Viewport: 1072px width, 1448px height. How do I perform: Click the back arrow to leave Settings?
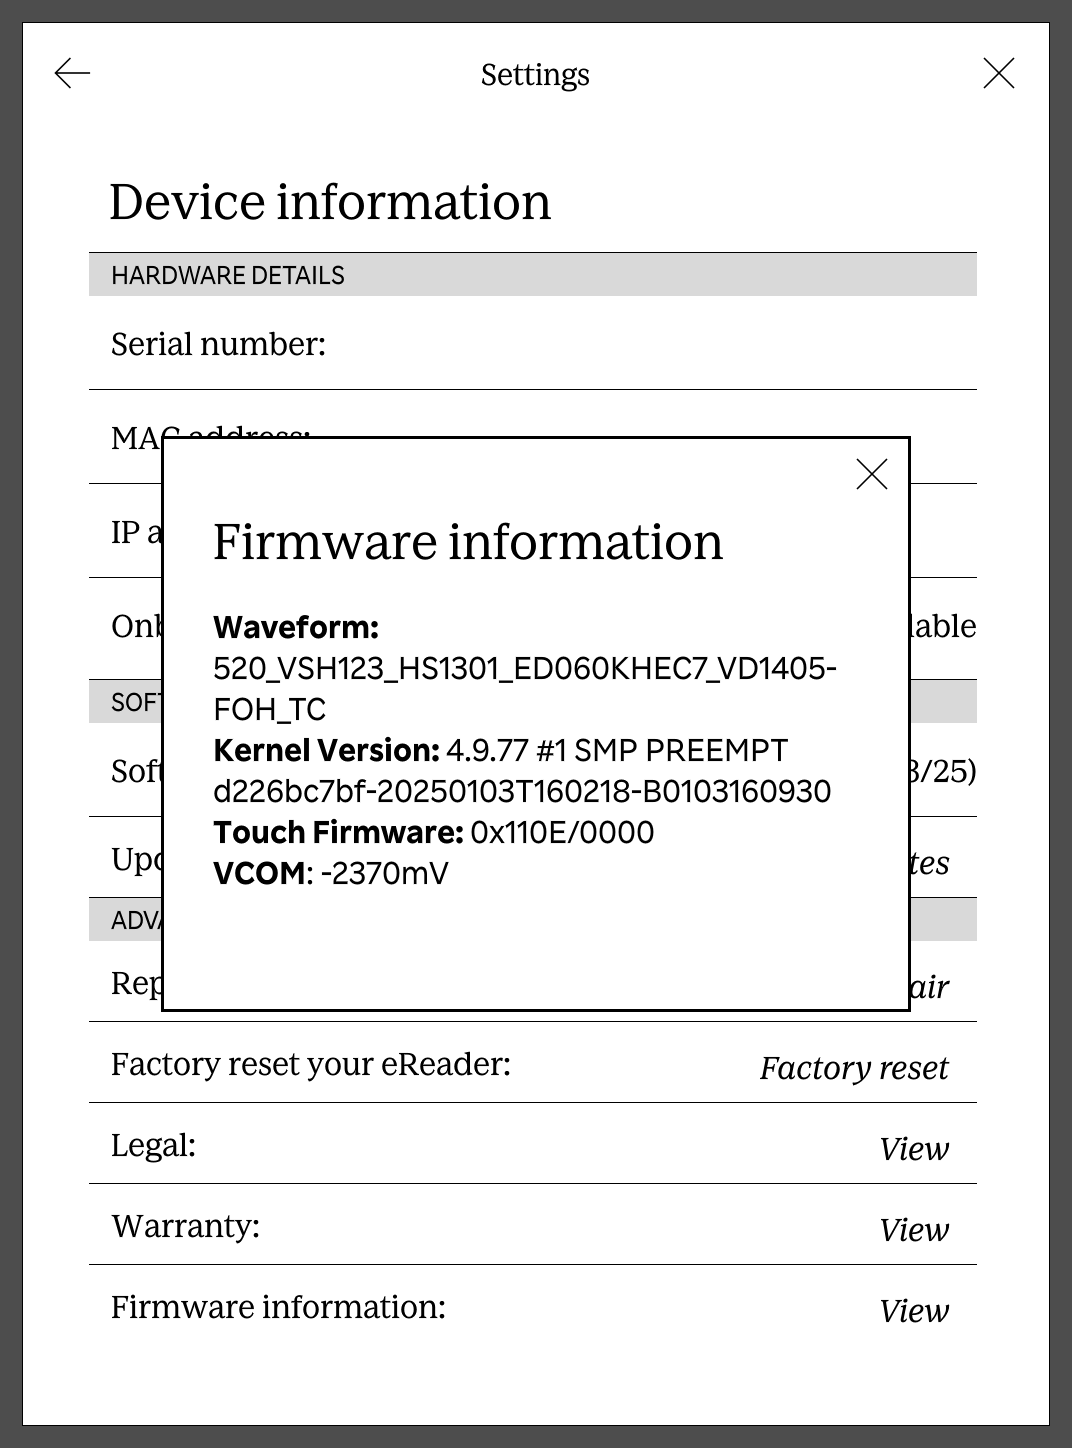72,73
